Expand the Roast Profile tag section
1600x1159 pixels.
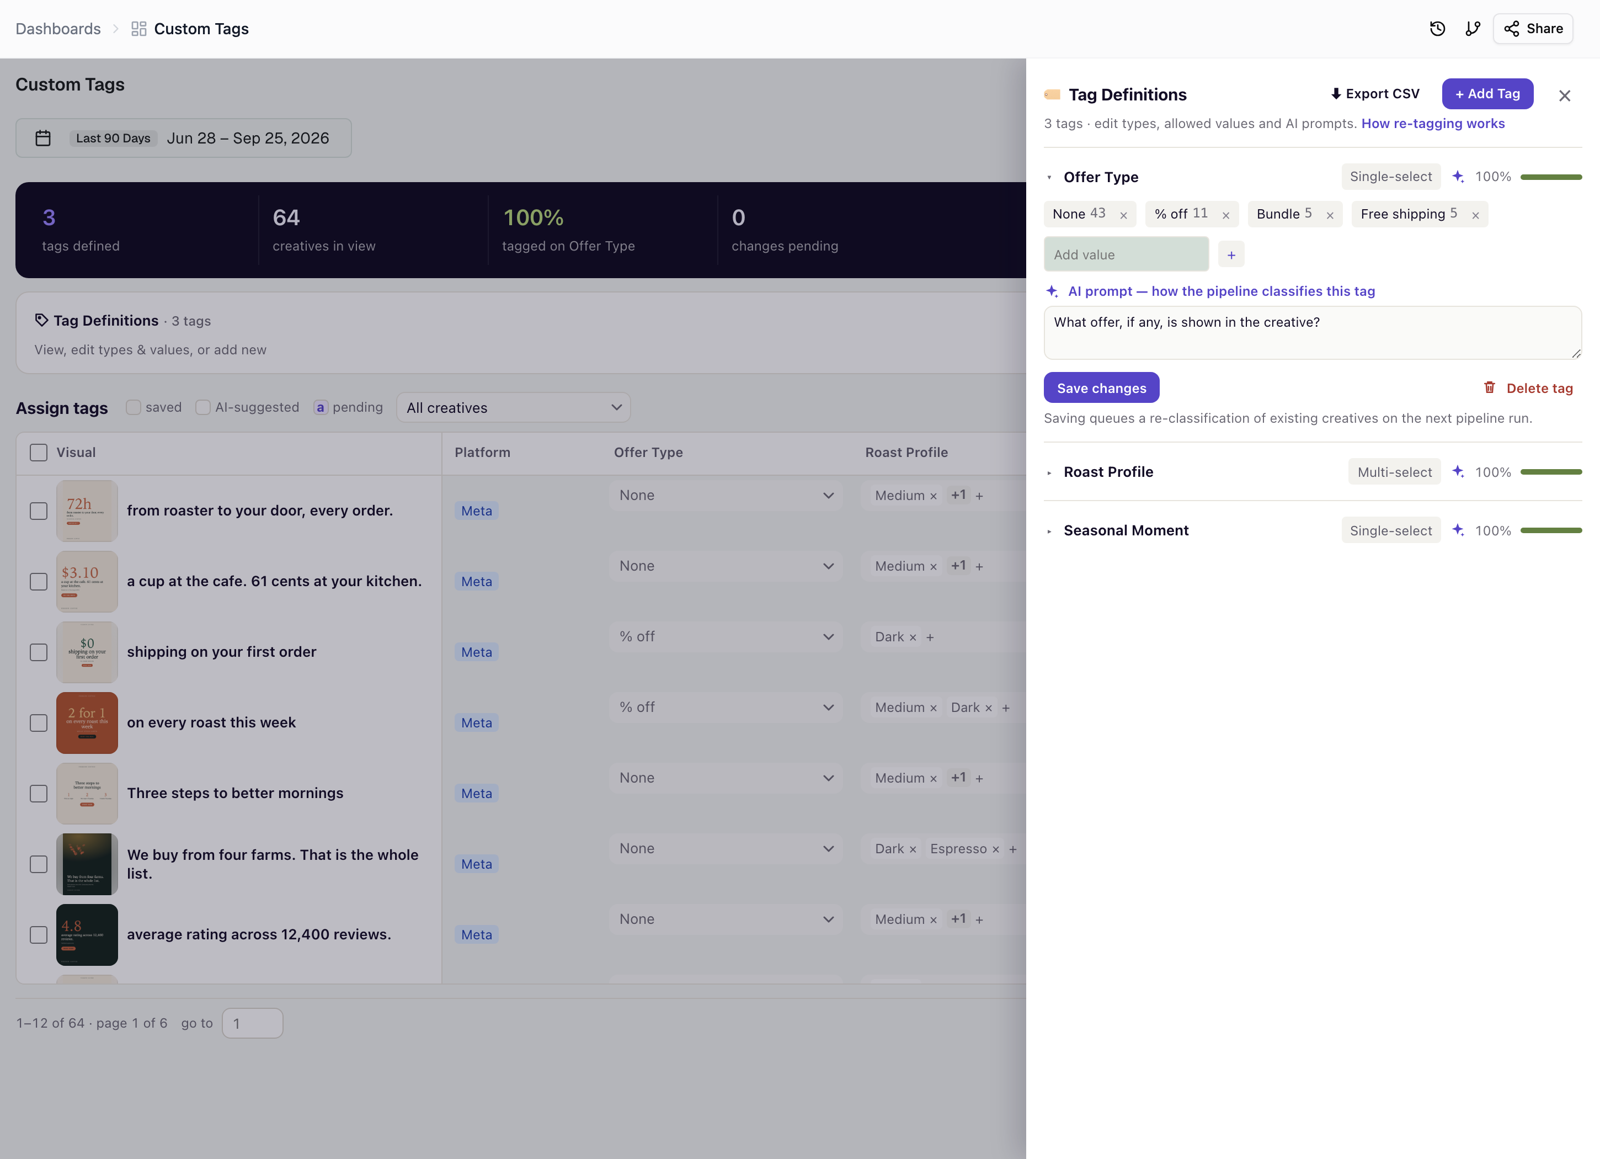1049,473
